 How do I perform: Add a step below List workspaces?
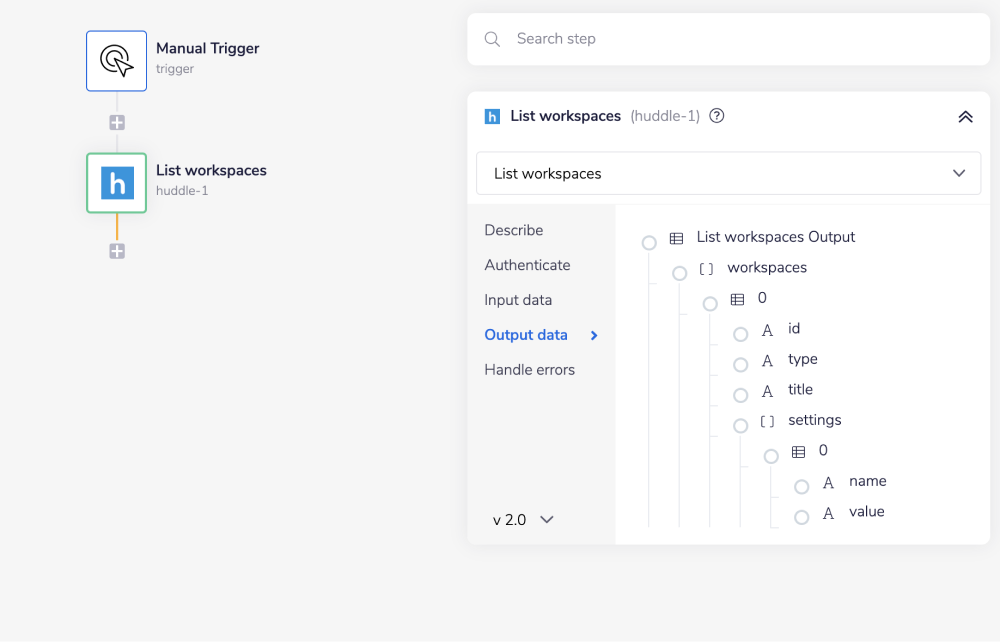click(x=117, y=251)
